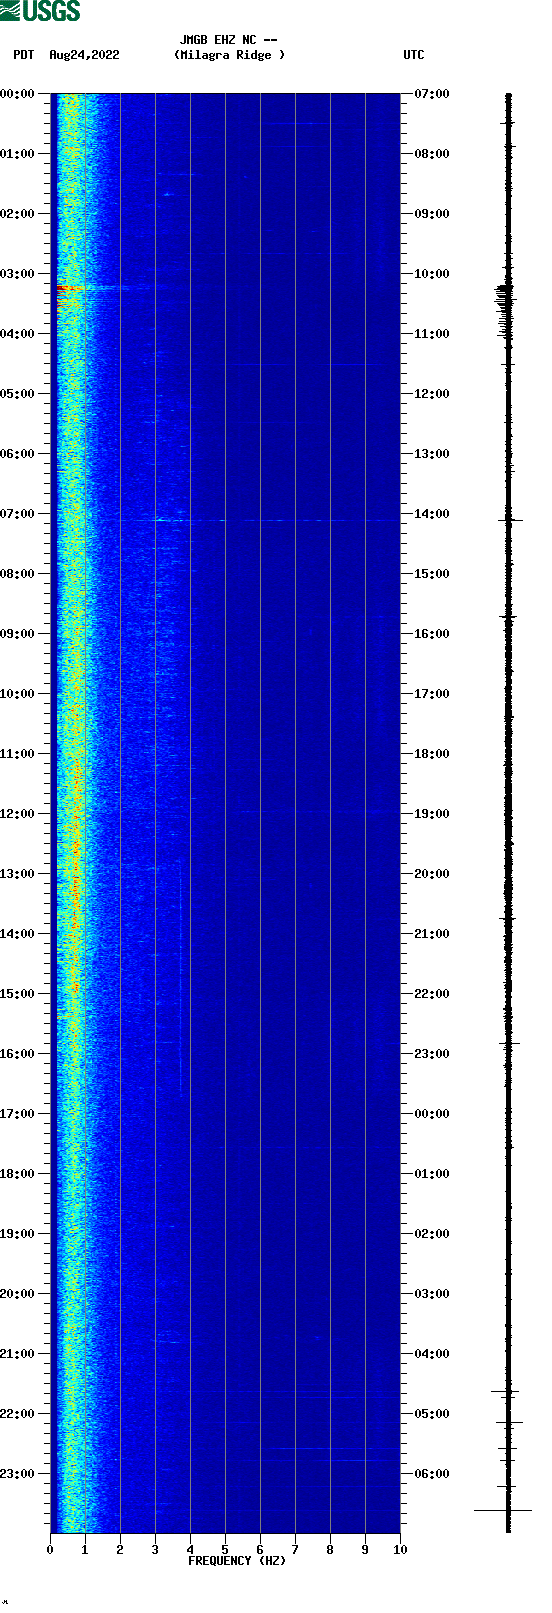Viewport: 552px width, 1613px height.
Task: Click the '(Milagra Ridge )' label
Action: (229, 55)
